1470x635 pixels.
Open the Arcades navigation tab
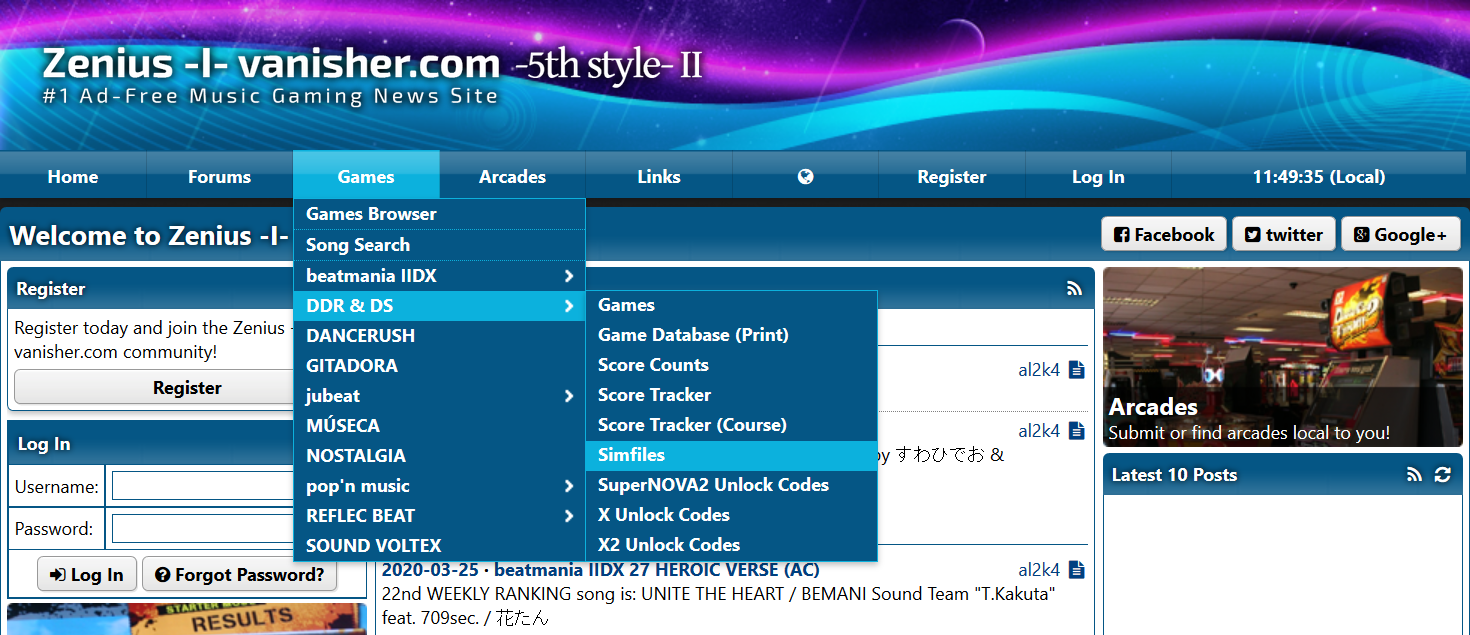pyautogui.click(x=512, y=177)
